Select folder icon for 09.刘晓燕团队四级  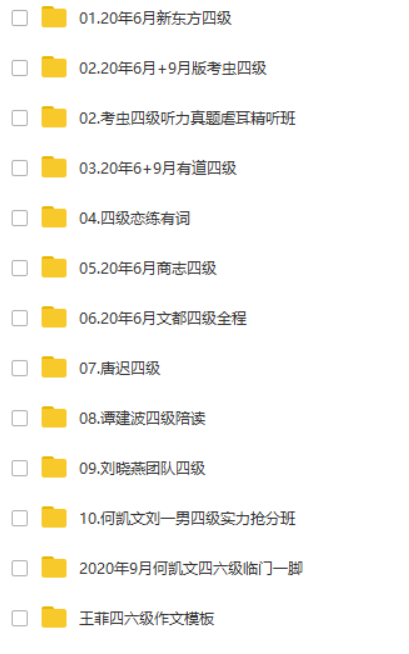point(54,468)
